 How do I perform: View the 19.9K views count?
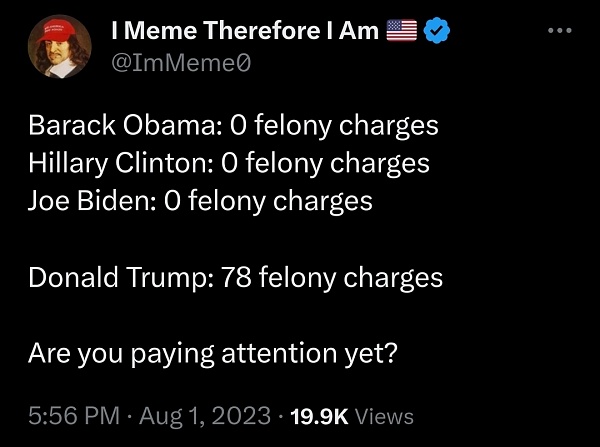(x=319, y=416)
